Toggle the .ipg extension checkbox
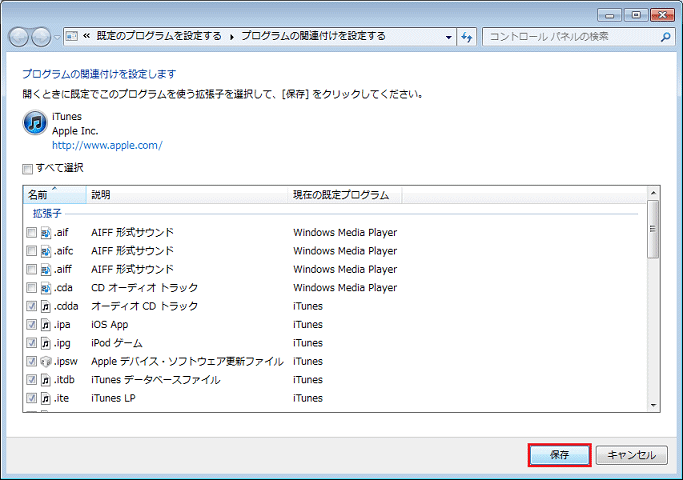683x480 pixels. 31,343
